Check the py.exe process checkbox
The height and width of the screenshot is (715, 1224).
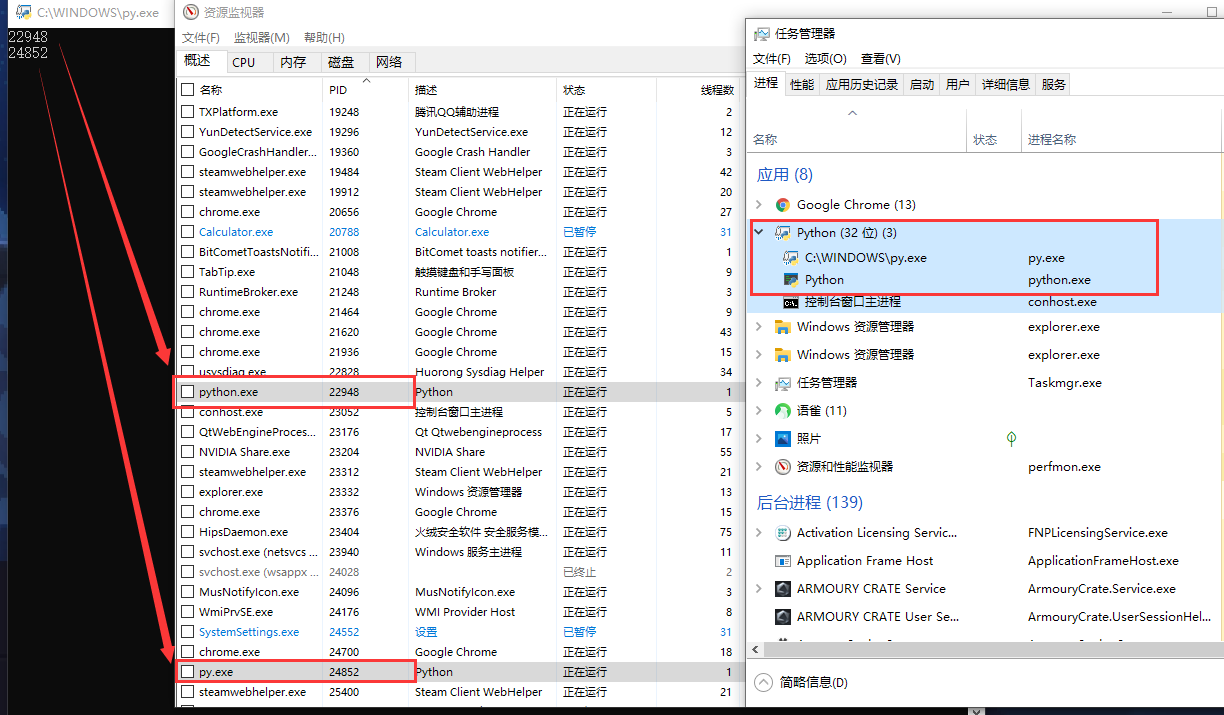(x=187, y=672)
